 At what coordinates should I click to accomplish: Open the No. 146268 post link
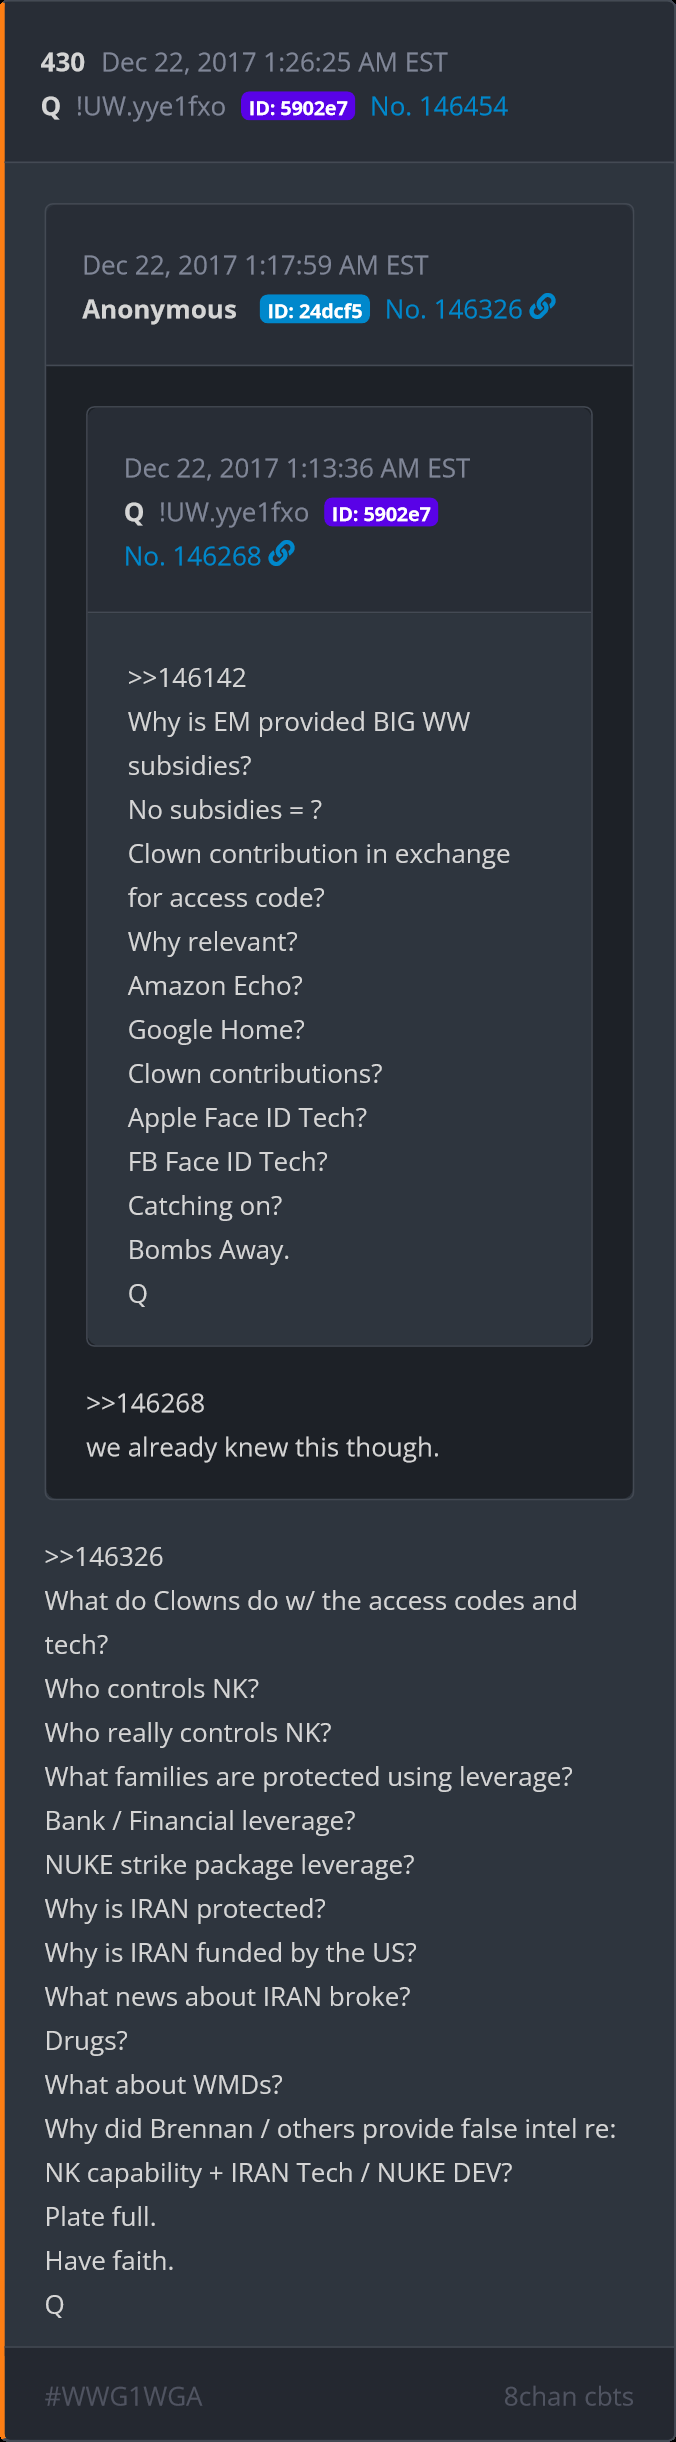(x=192, y=556)
